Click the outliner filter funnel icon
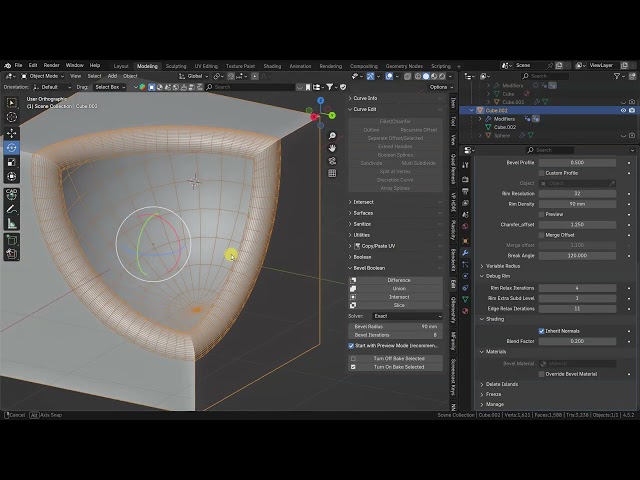Viewport: 640px width, 480px height. point(617,76)
